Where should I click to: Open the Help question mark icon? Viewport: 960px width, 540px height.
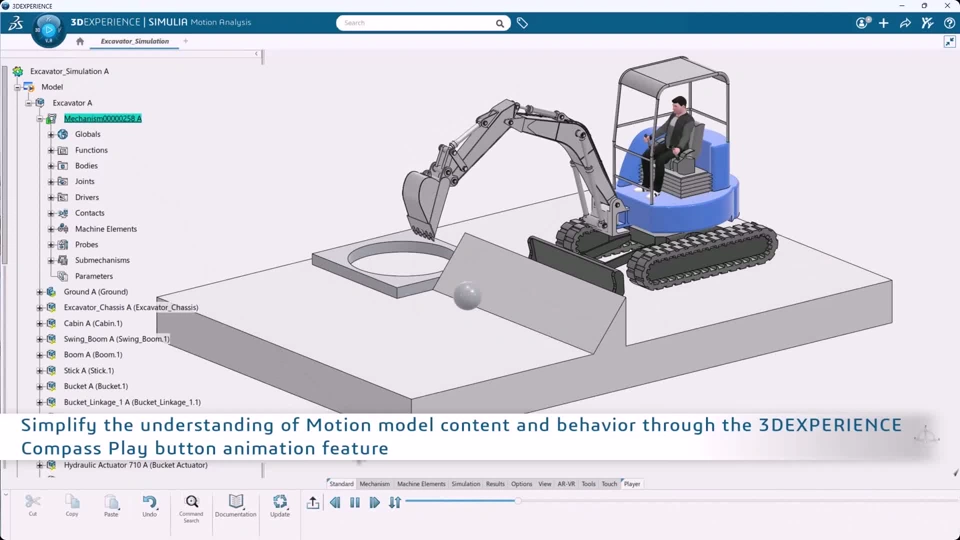pos(949,23)
